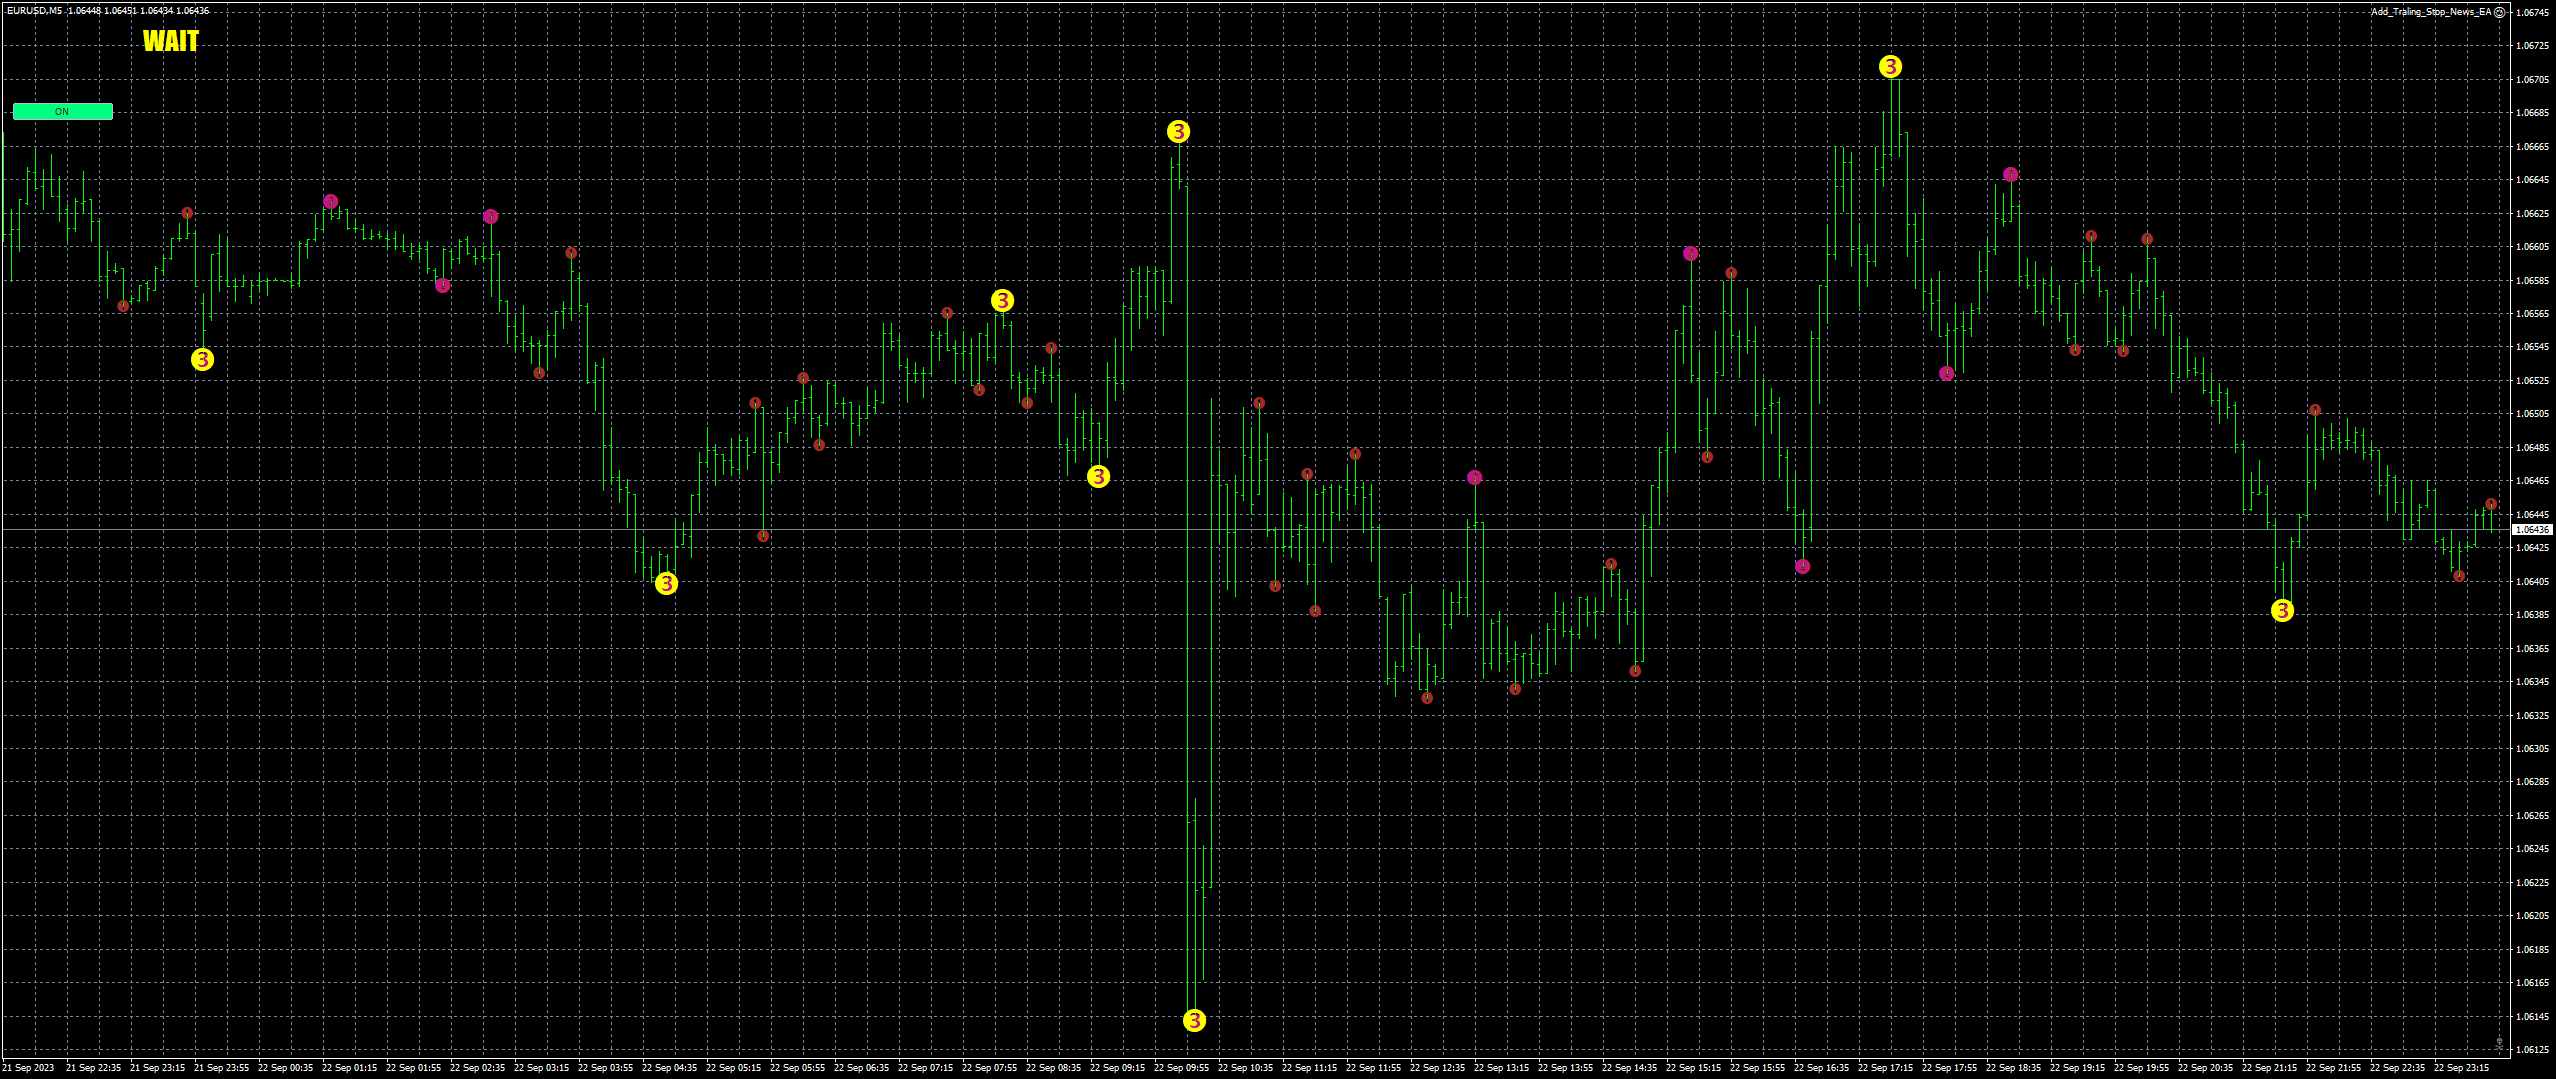Click magenta marker at high near 15:15
Image resolution: width=2556 pixels, height=1079 pixels.
click(x=1690, y=254)
